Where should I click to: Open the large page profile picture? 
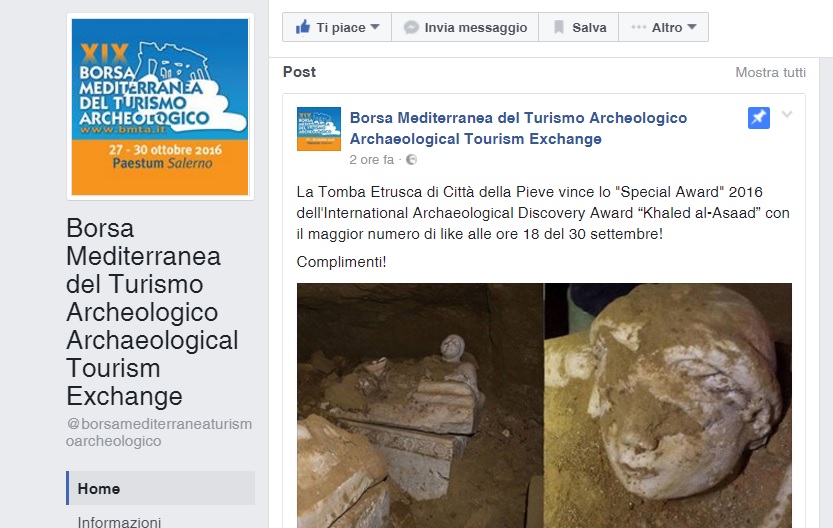coord(160,107)
